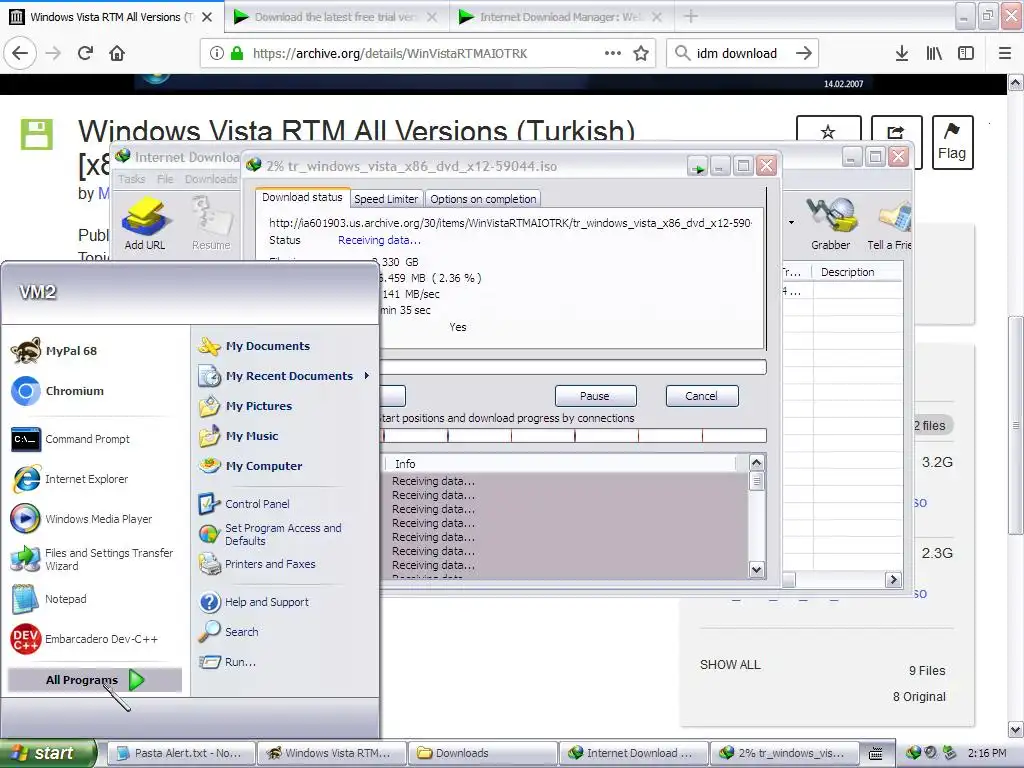The image size is (1024, 768).
Task: Click the download progress bar
Action: coord(573,367)
